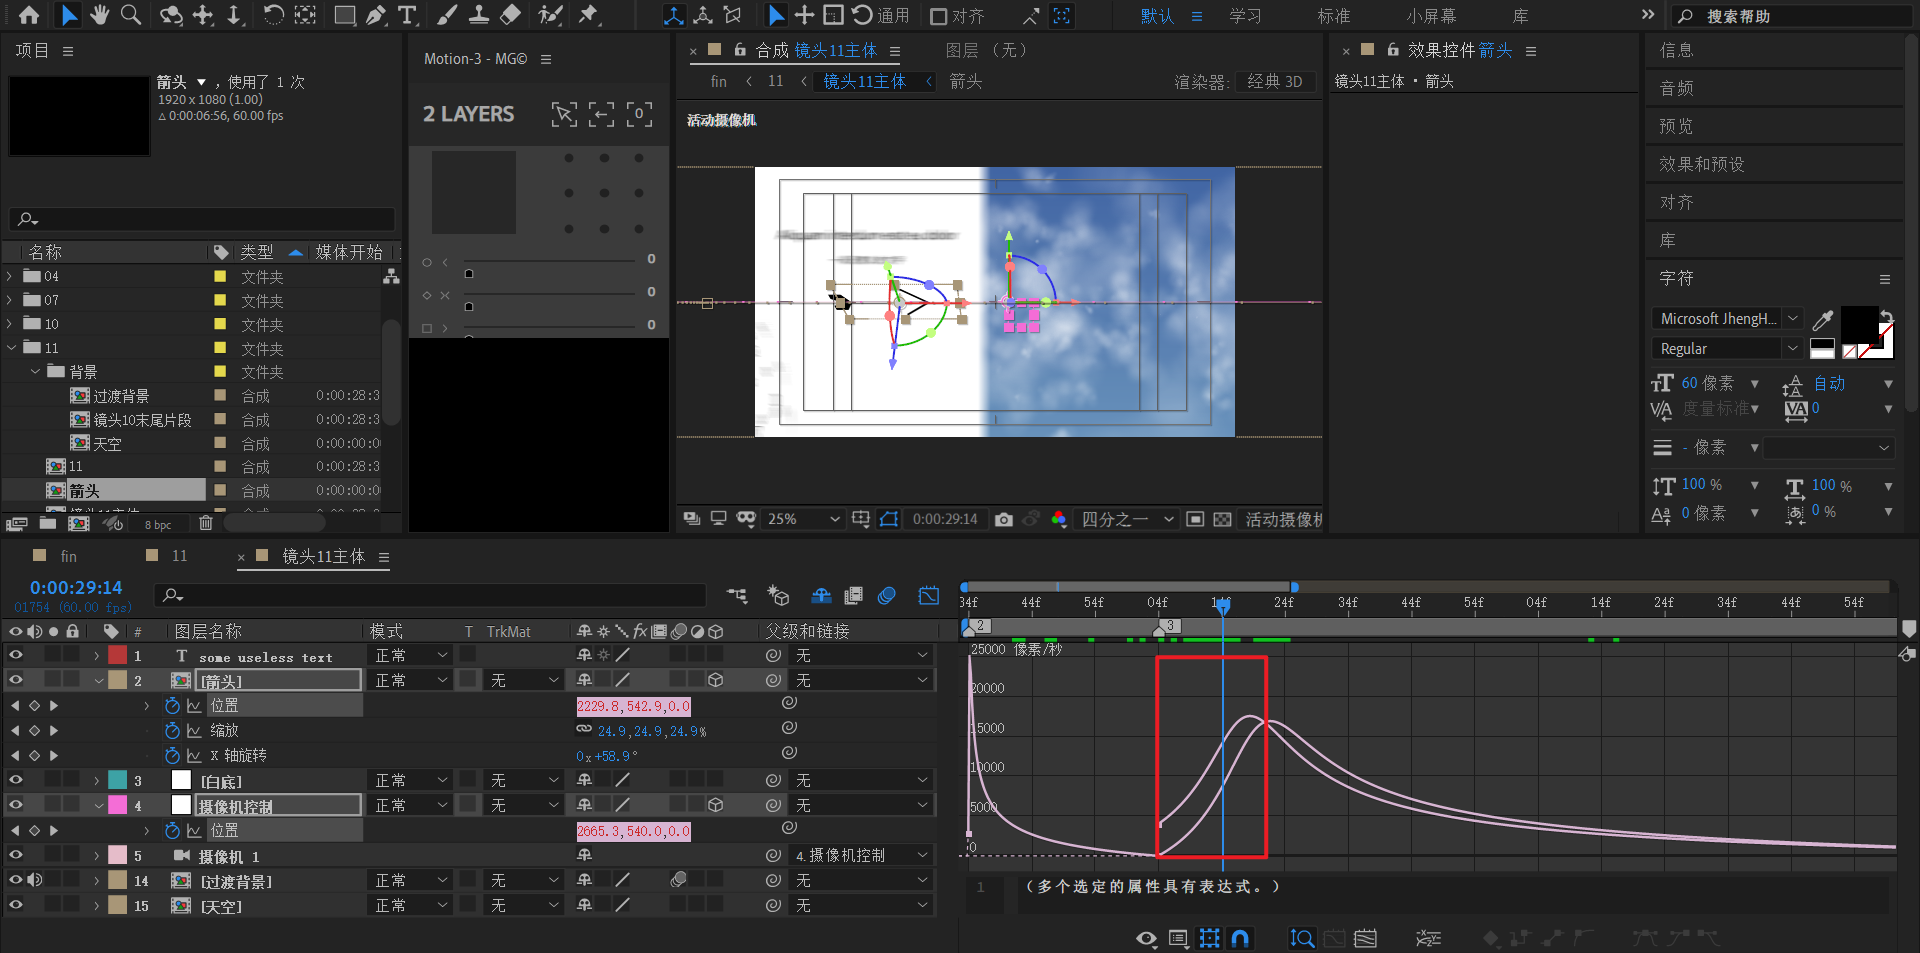The height and width of the screenshot is (953, 1920).
Task: Switch to the 11 timeline tab
Action: pyautogui.click(x=180, y=556)
